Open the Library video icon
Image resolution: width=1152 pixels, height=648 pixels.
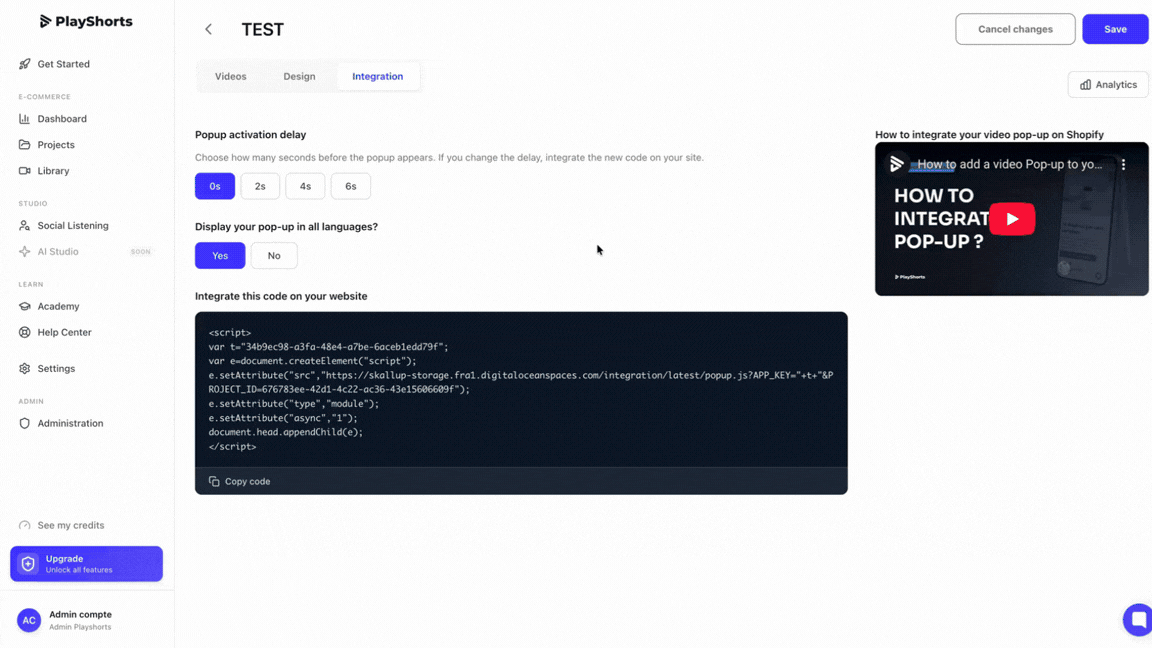24,170
